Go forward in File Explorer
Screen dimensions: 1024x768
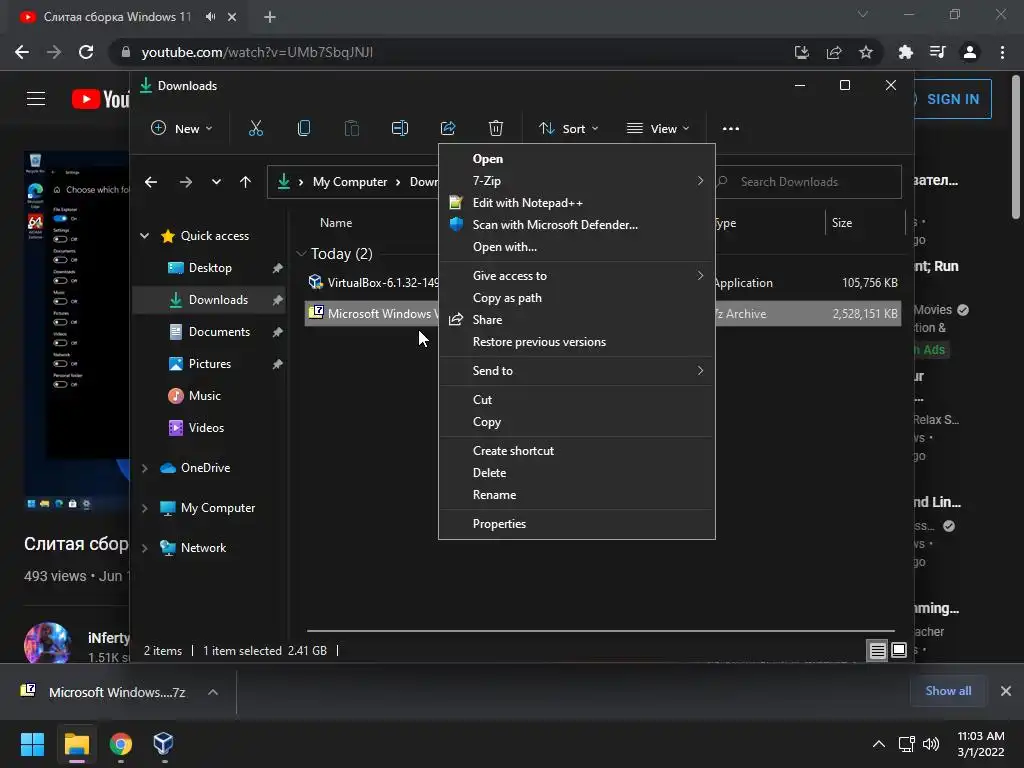pos(185,182)
